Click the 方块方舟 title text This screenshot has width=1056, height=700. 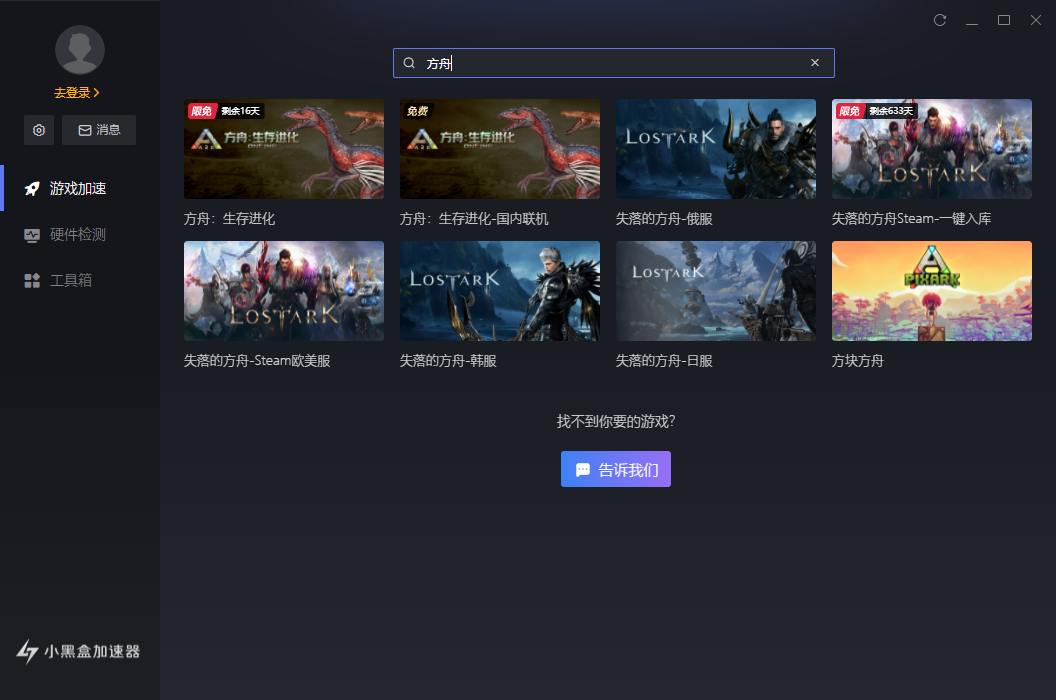coord(857,361)
